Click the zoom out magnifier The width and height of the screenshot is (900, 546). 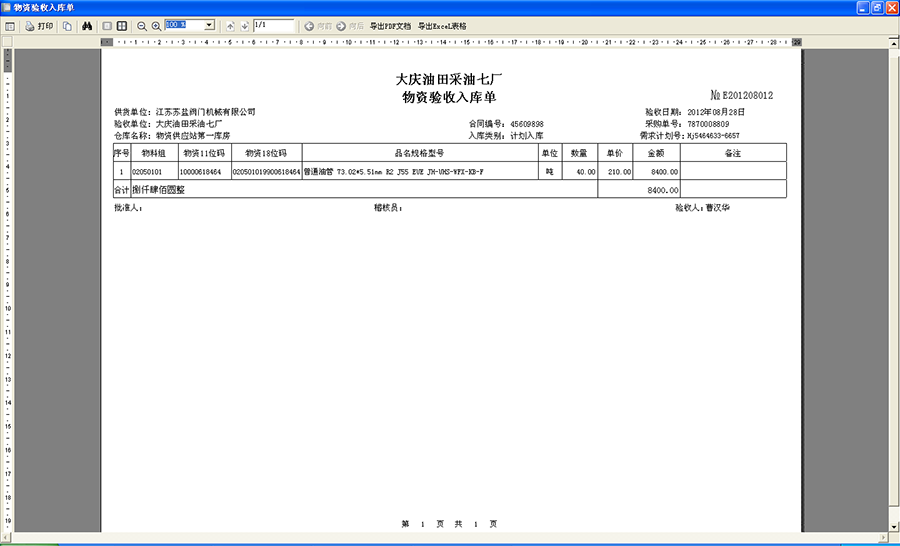141,26
